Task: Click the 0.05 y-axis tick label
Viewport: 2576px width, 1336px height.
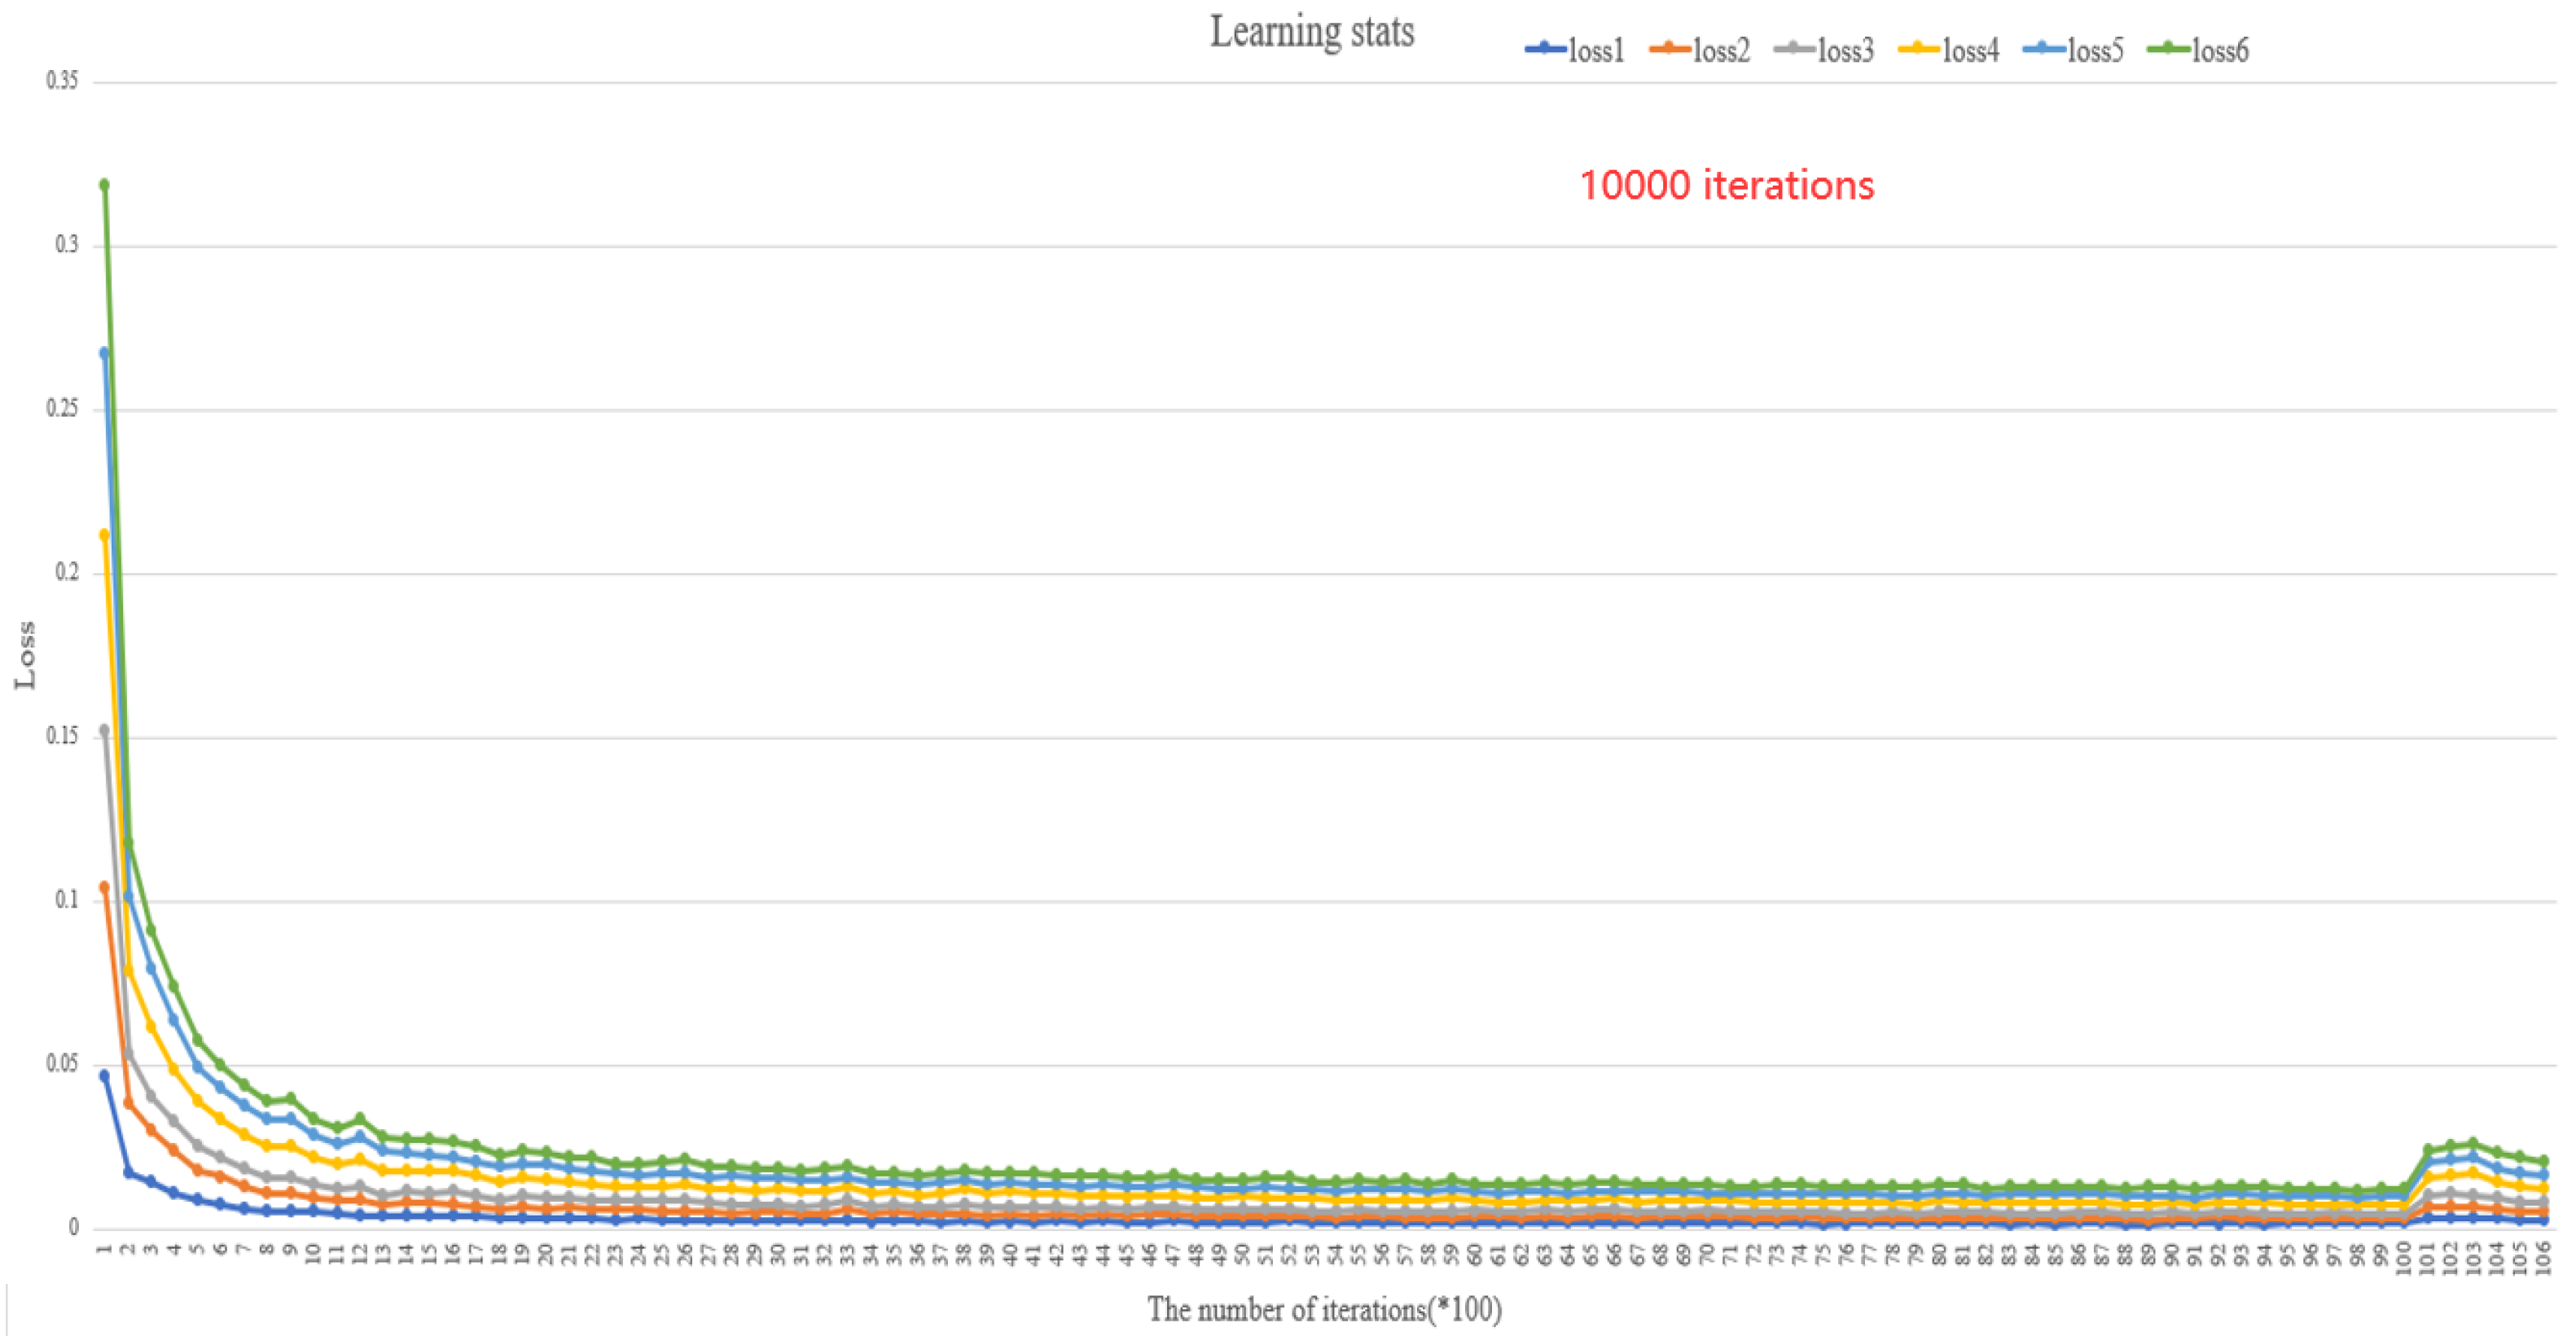Action: (62, 1063)
